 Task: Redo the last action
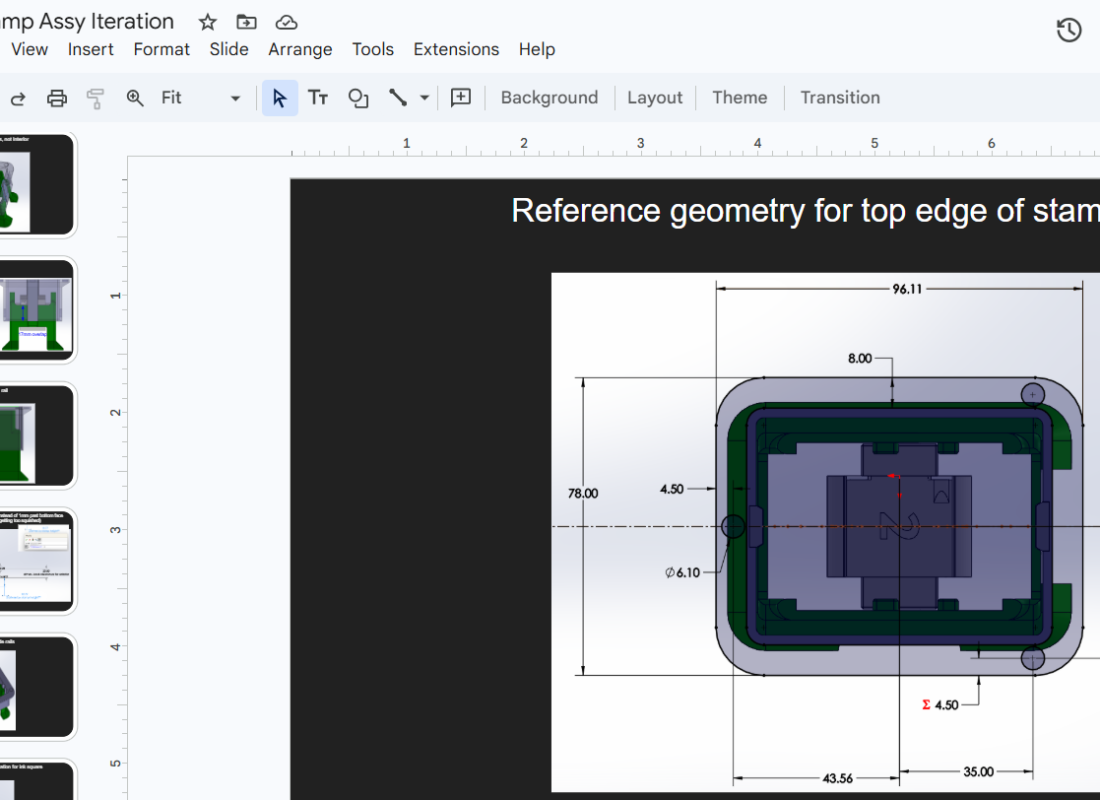coord(18,98)
